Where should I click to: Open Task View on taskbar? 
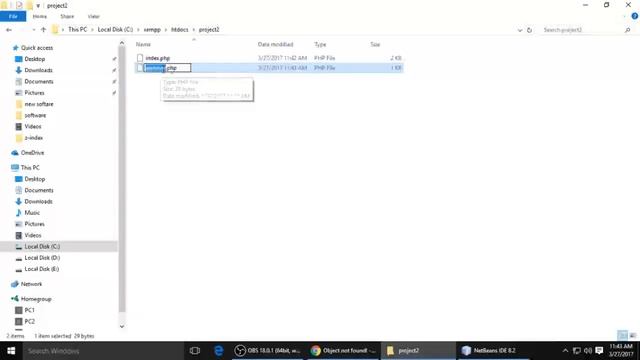(195, 351)
